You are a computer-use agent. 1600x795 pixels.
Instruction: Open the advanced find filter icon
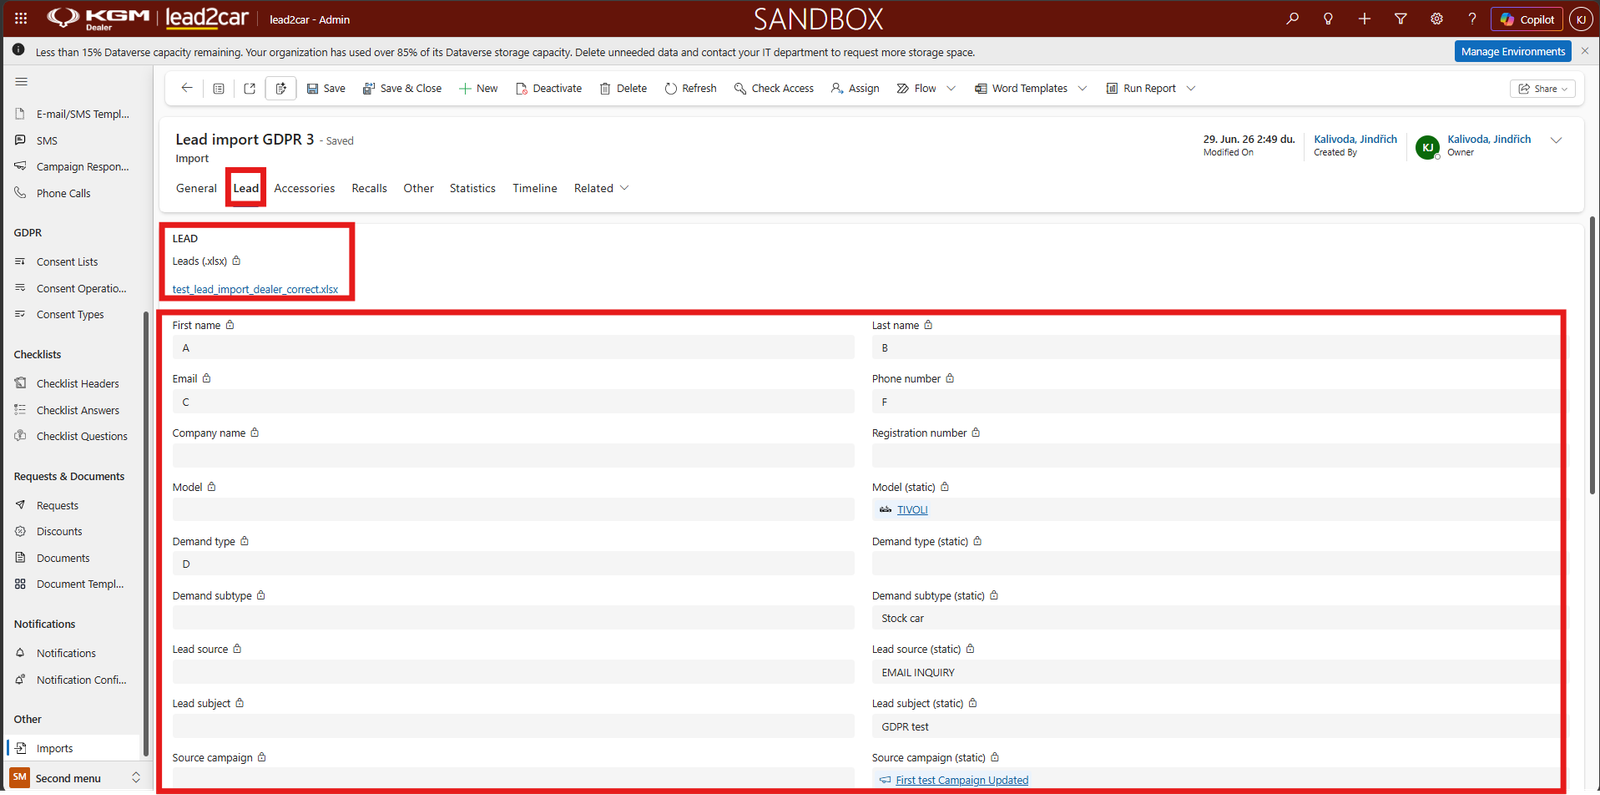[x=1400, y=19]
